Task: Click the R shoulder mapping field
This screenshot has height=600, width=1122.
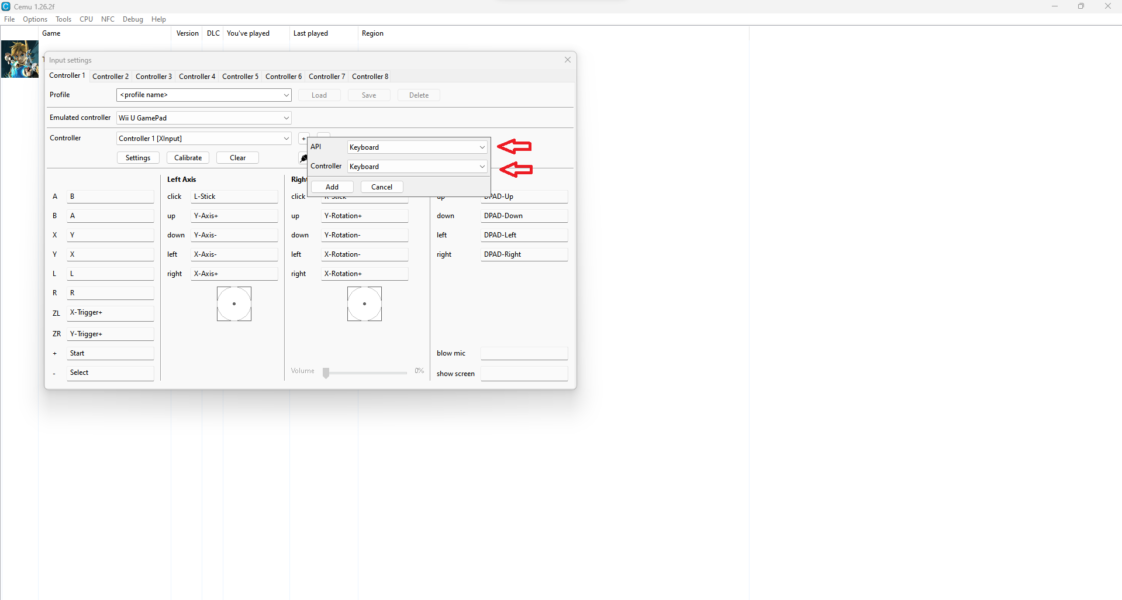Action: pyautogui.click(x=110, y=293)
